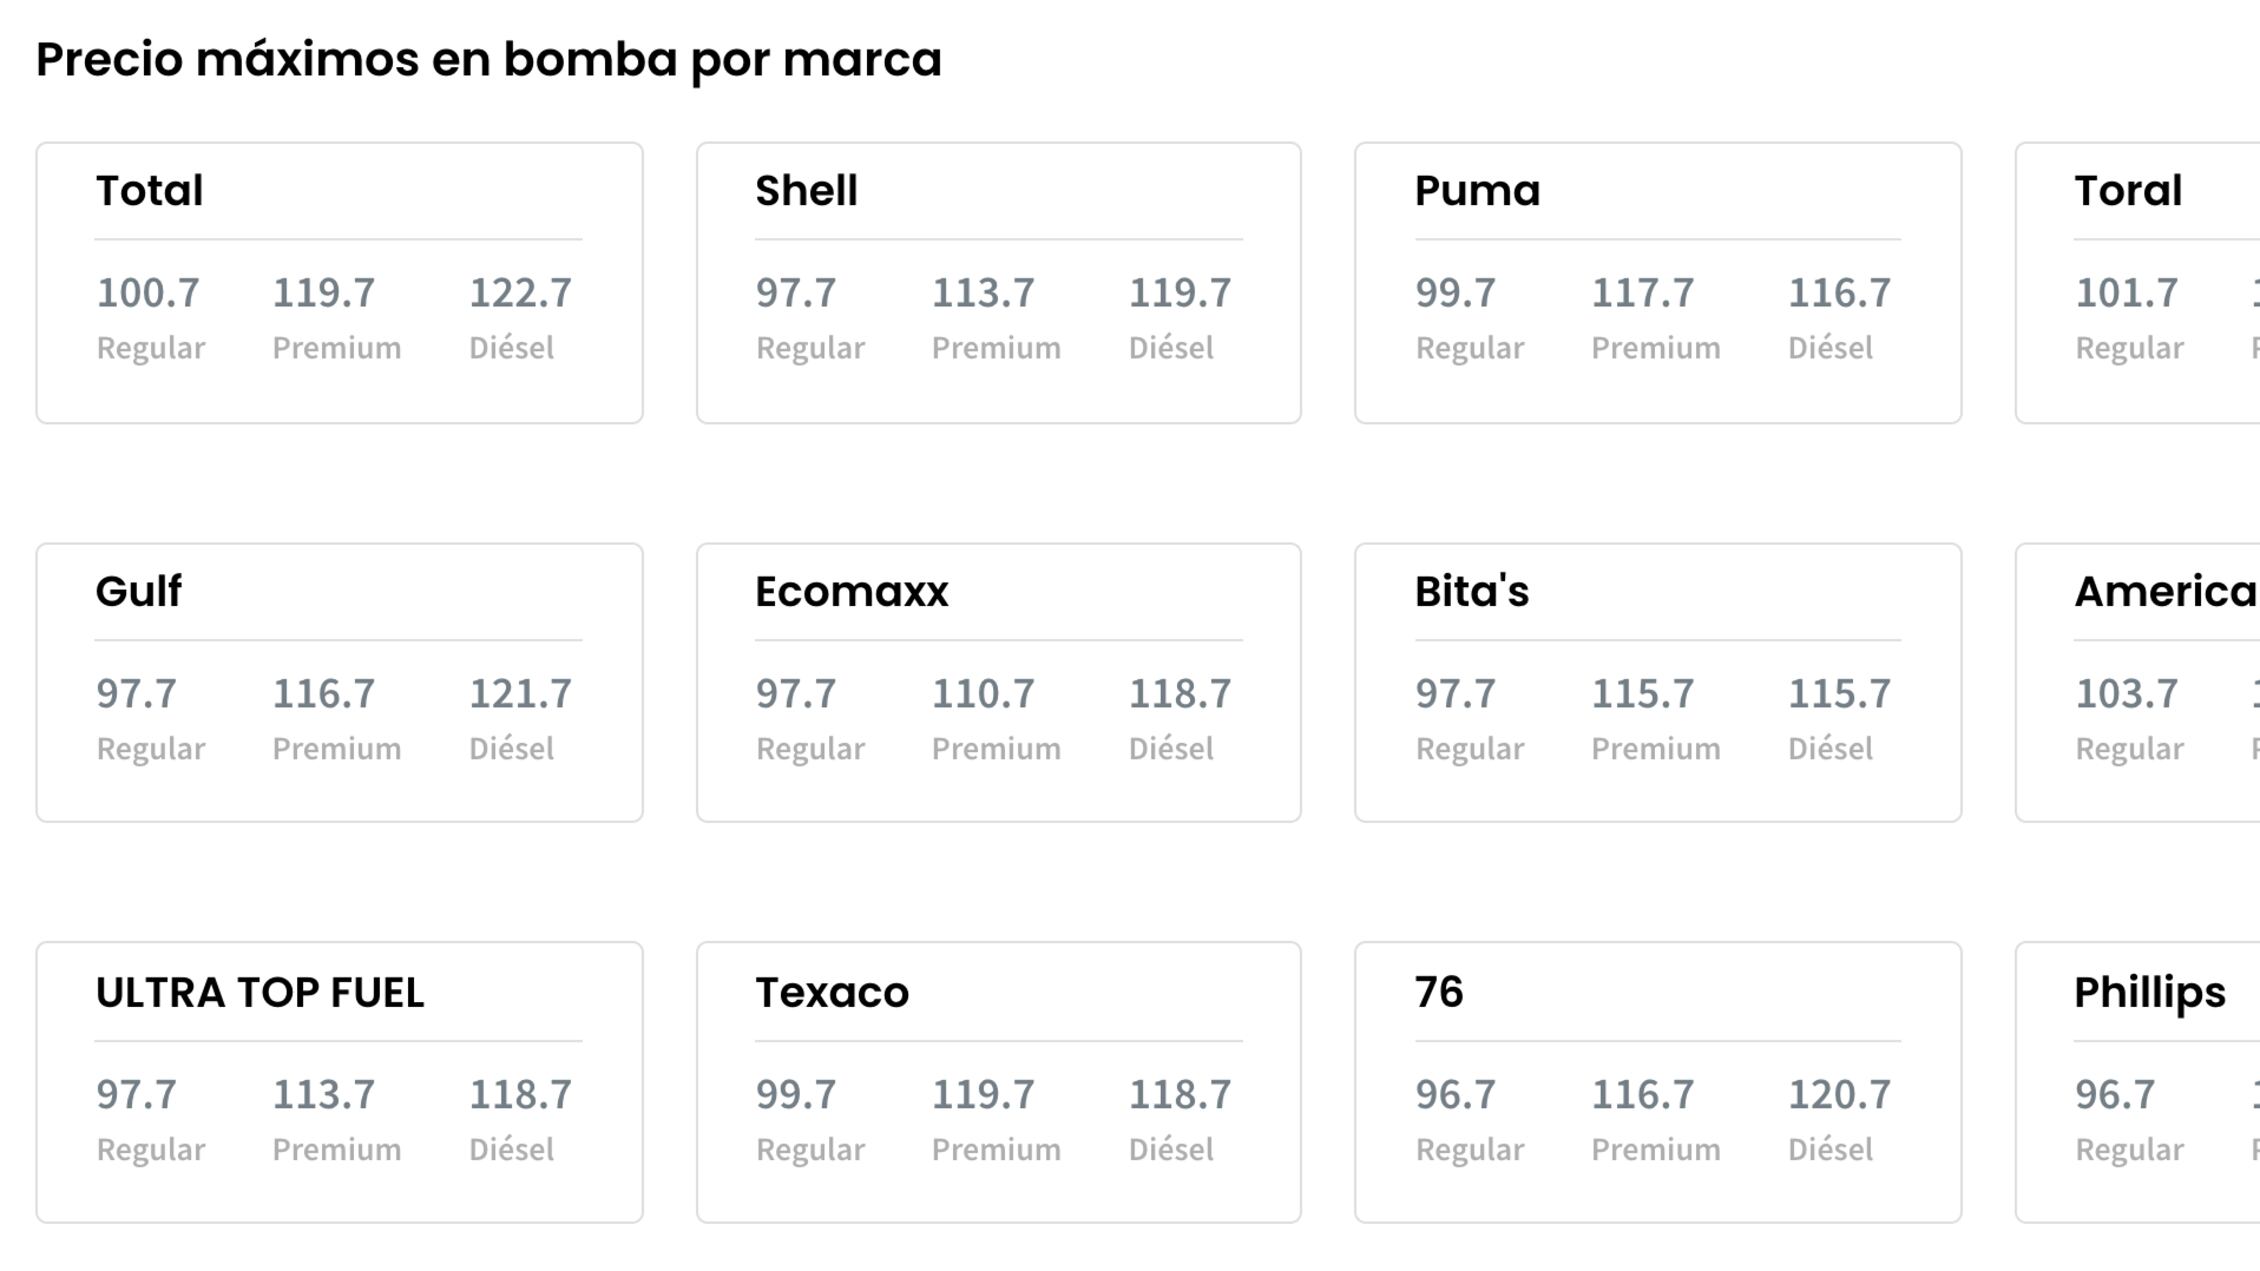Screen dimensions: 2260x1271
Task: Select the Shell brand card title
Action: (x=806, y=191)
